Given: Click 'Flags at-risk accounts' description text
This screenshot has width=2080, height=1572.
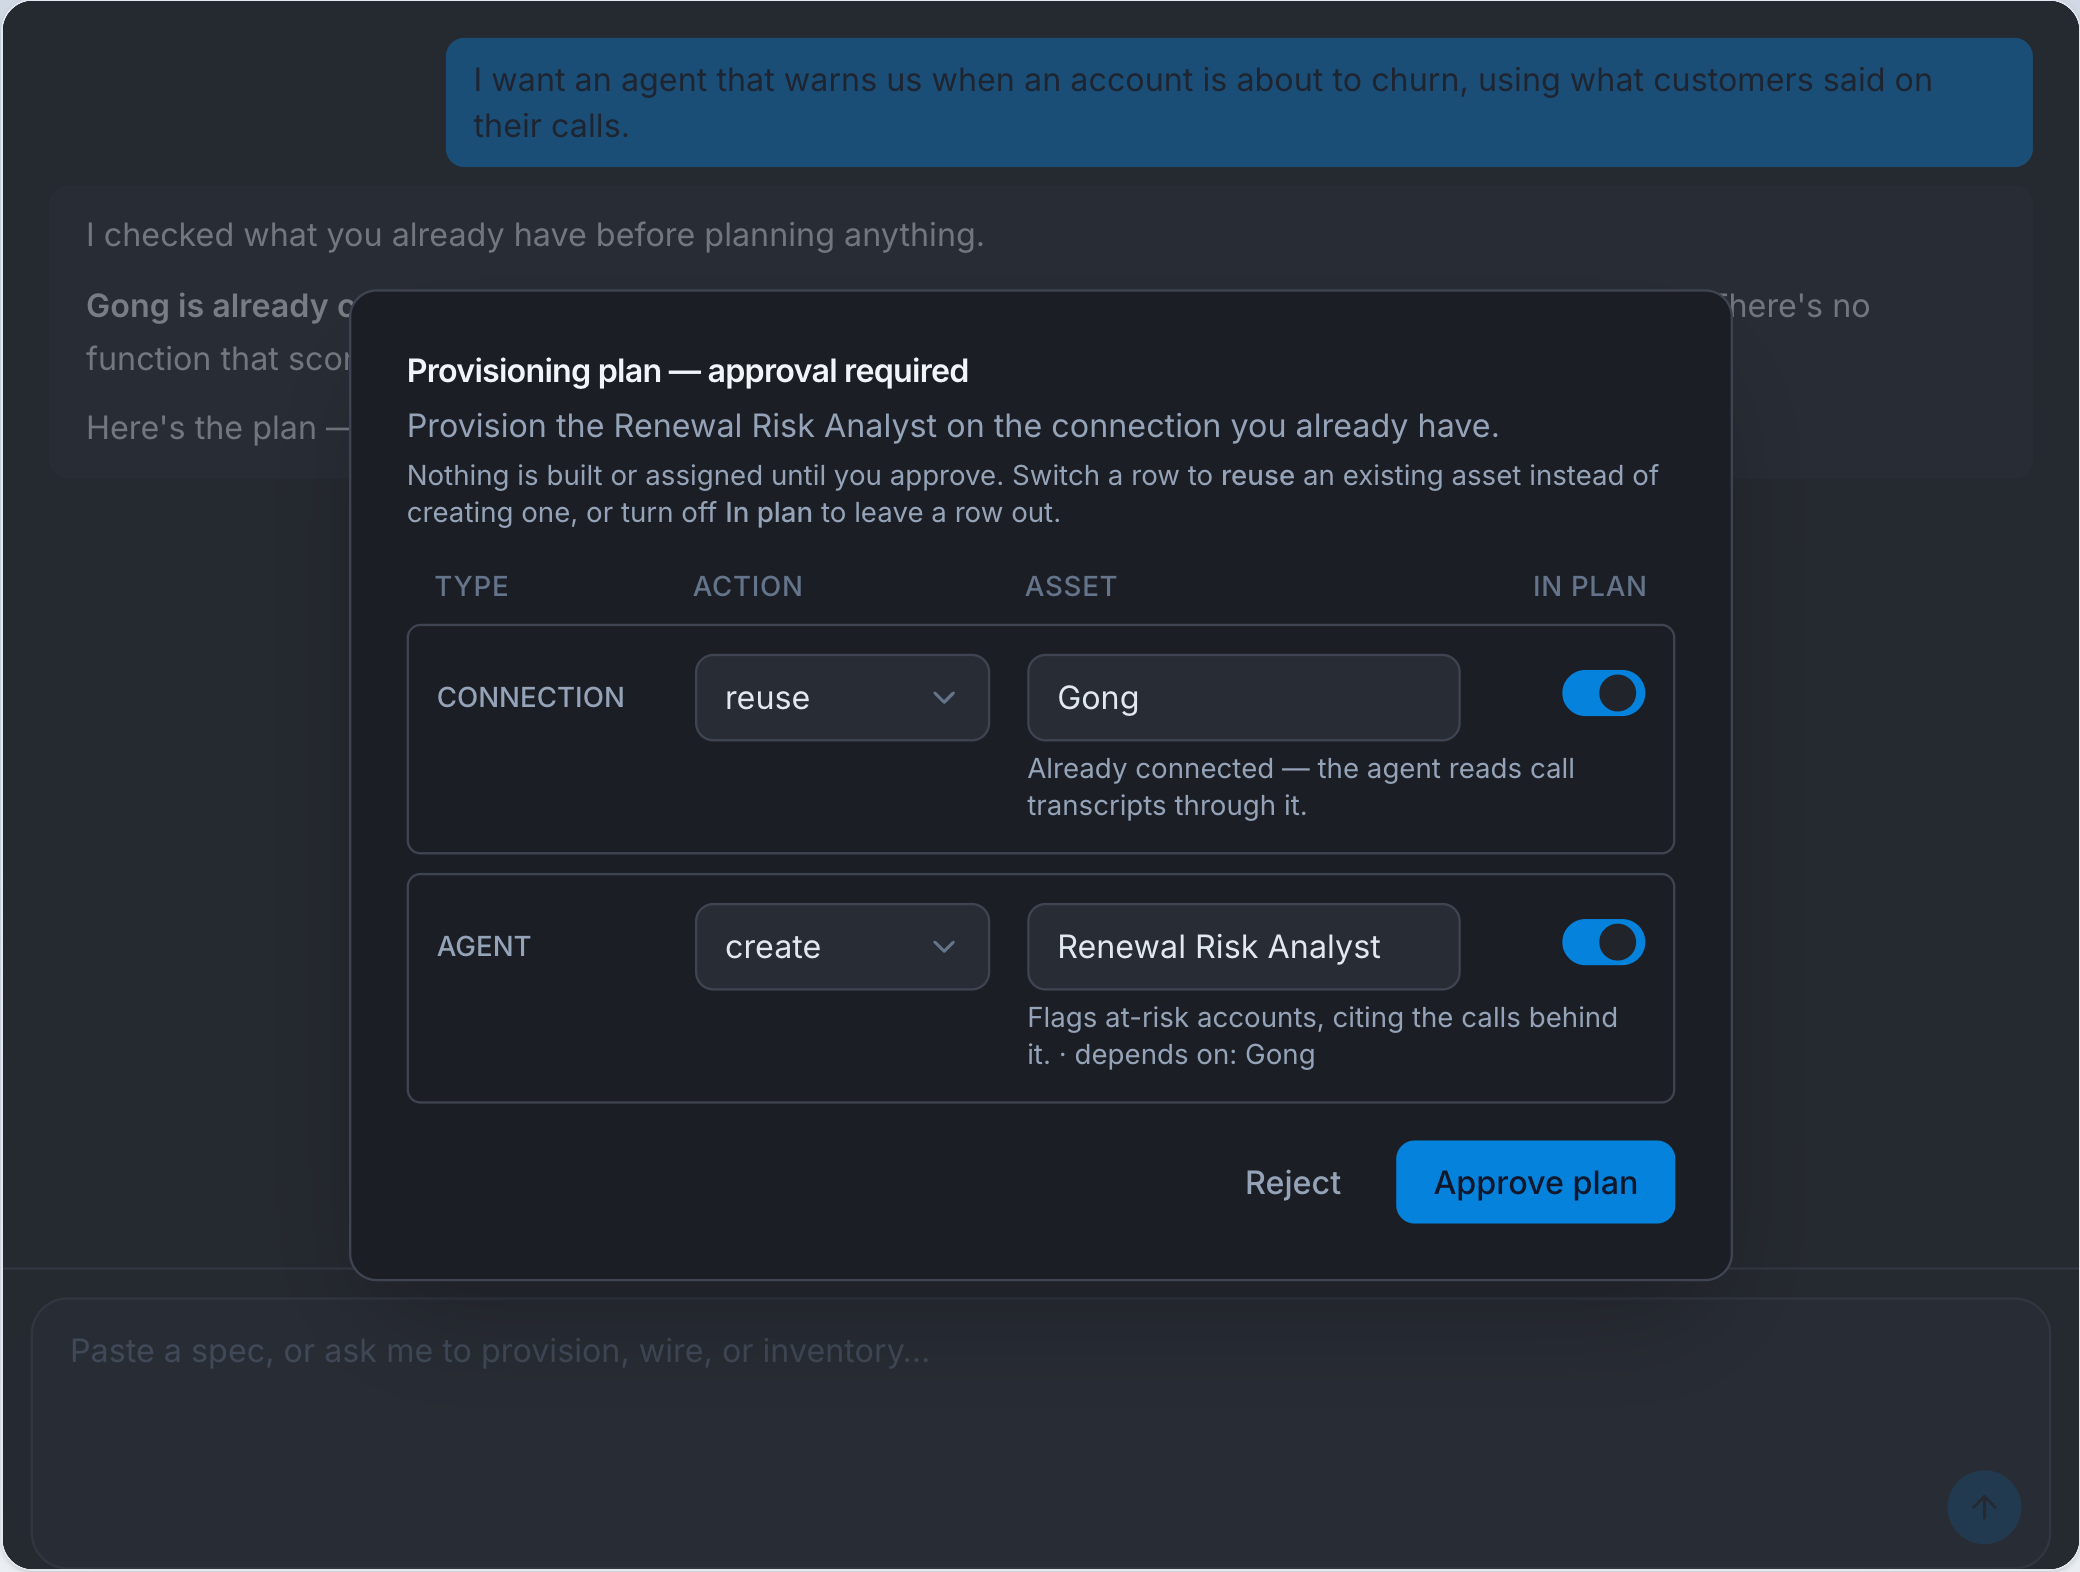Looking at the screenshot, I should (x=1322, y=1036).
